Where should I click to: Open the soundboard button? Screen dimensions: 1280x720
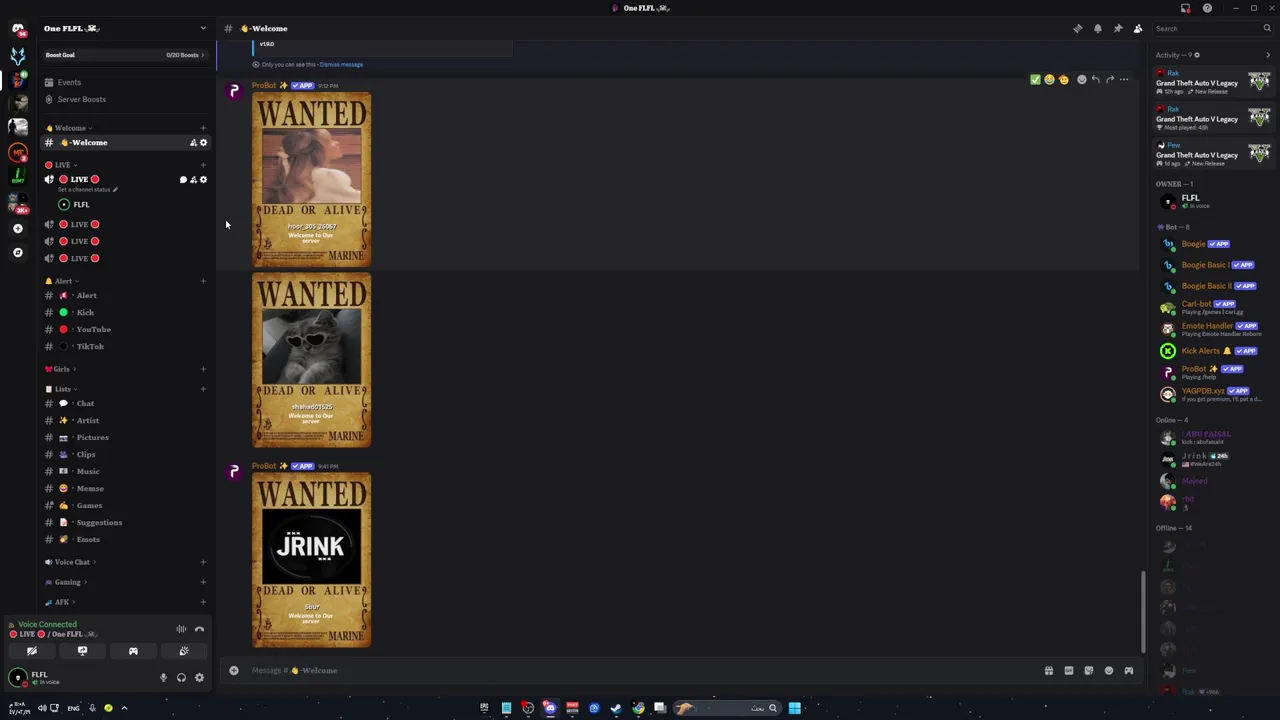click(184, 651)
